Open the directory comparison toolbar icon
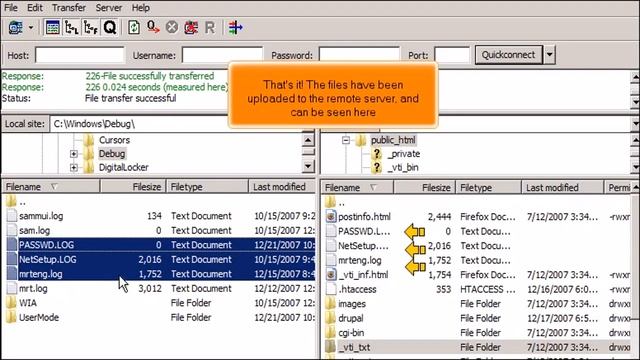 (x=236, y=28)
